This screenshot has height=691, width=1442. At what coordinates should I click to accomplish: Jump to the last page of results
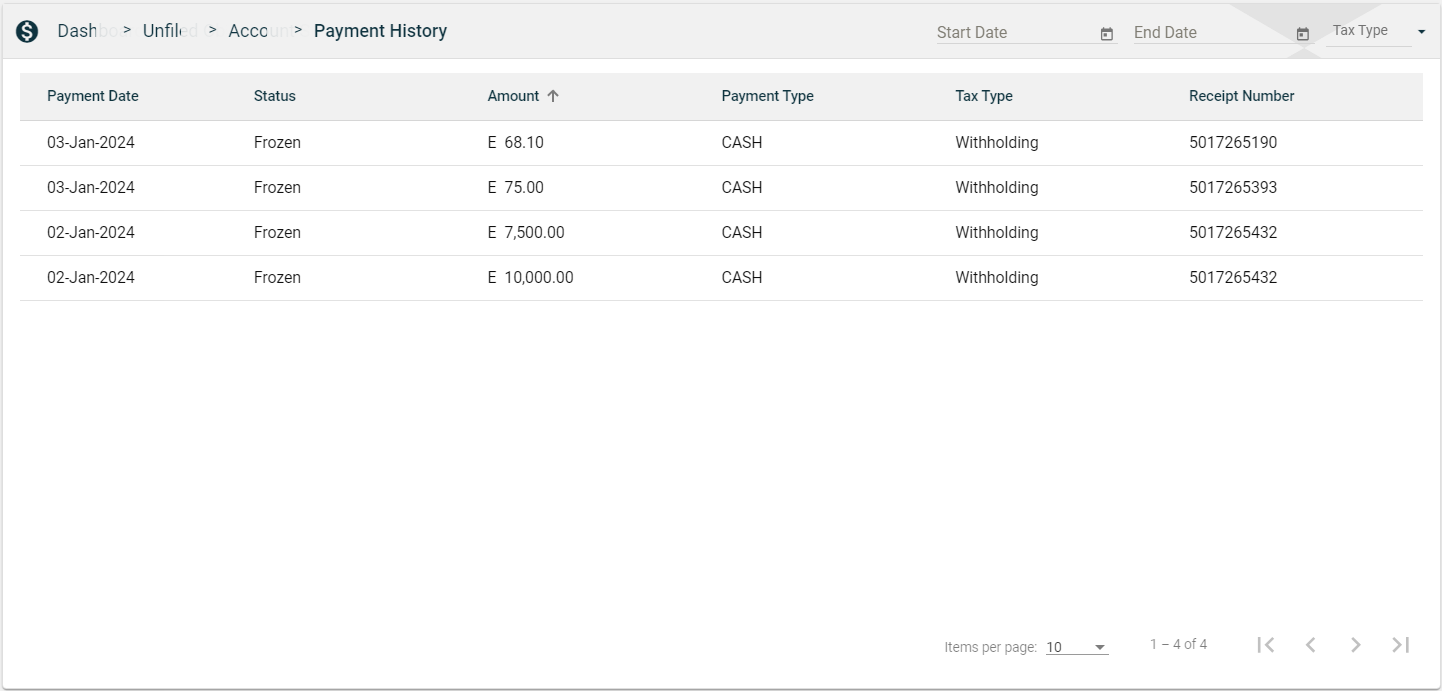[1400, 645]
